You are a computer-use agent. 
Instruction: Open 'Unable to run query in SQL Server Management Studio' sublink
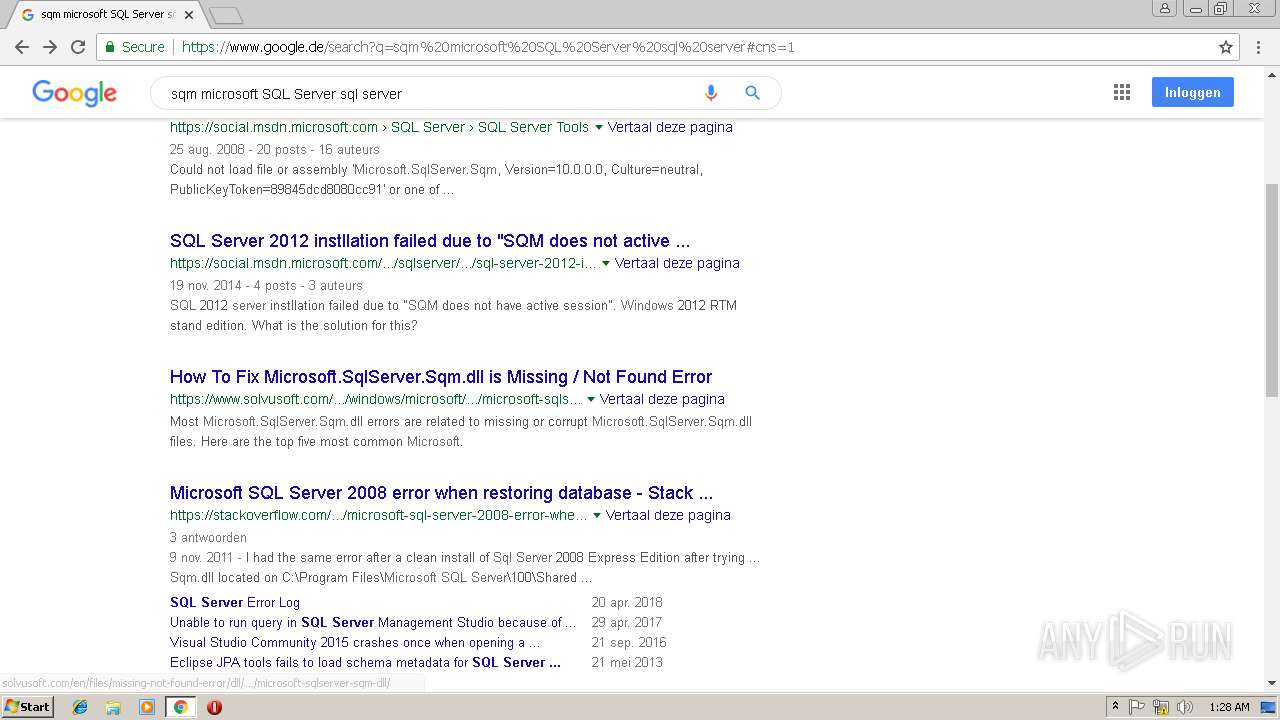373,622
